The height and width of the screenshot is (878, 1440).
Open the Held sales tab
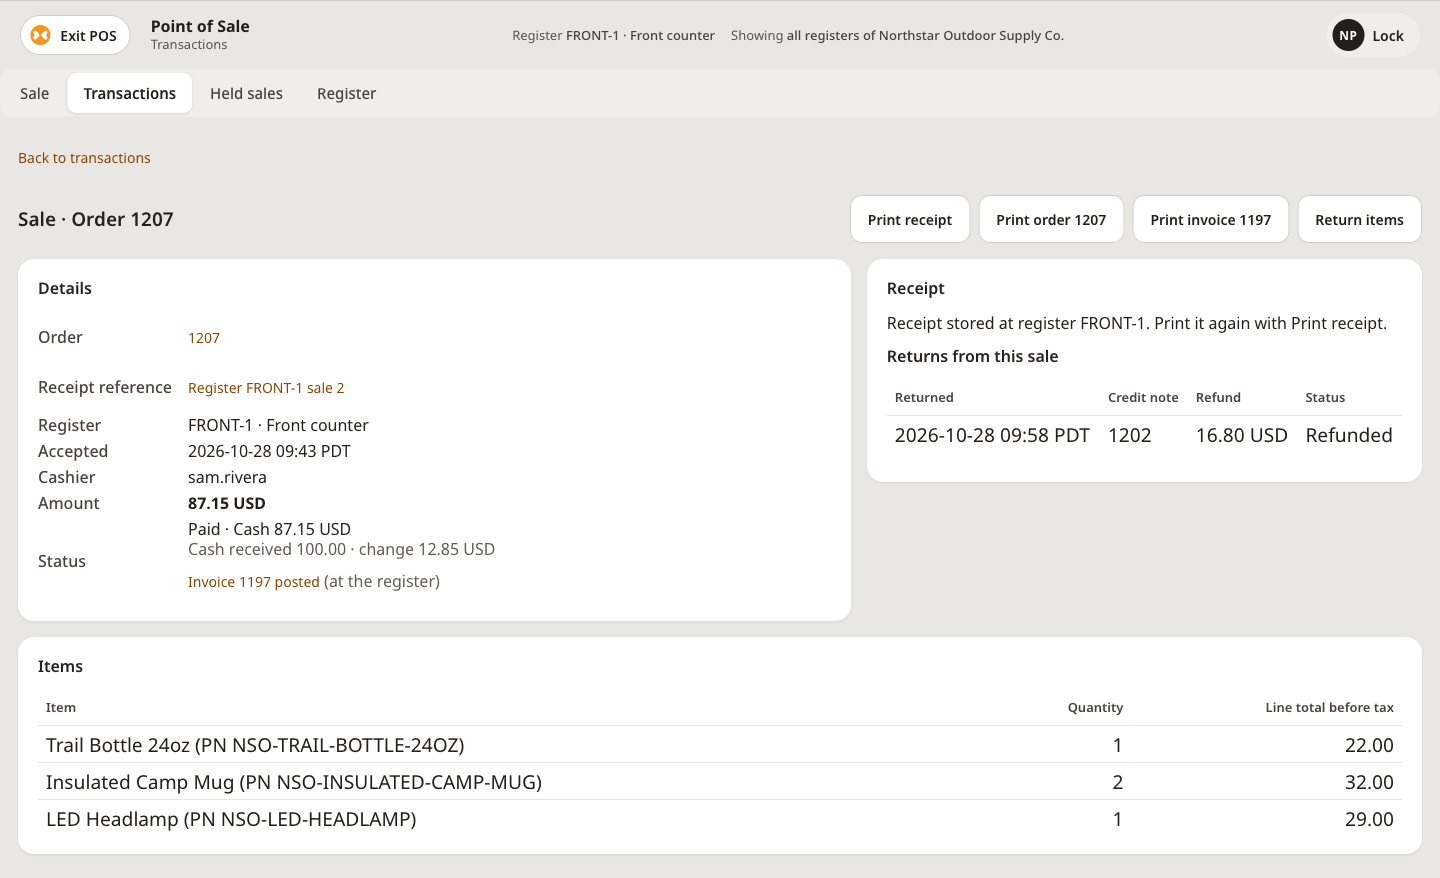click(246, 93)
